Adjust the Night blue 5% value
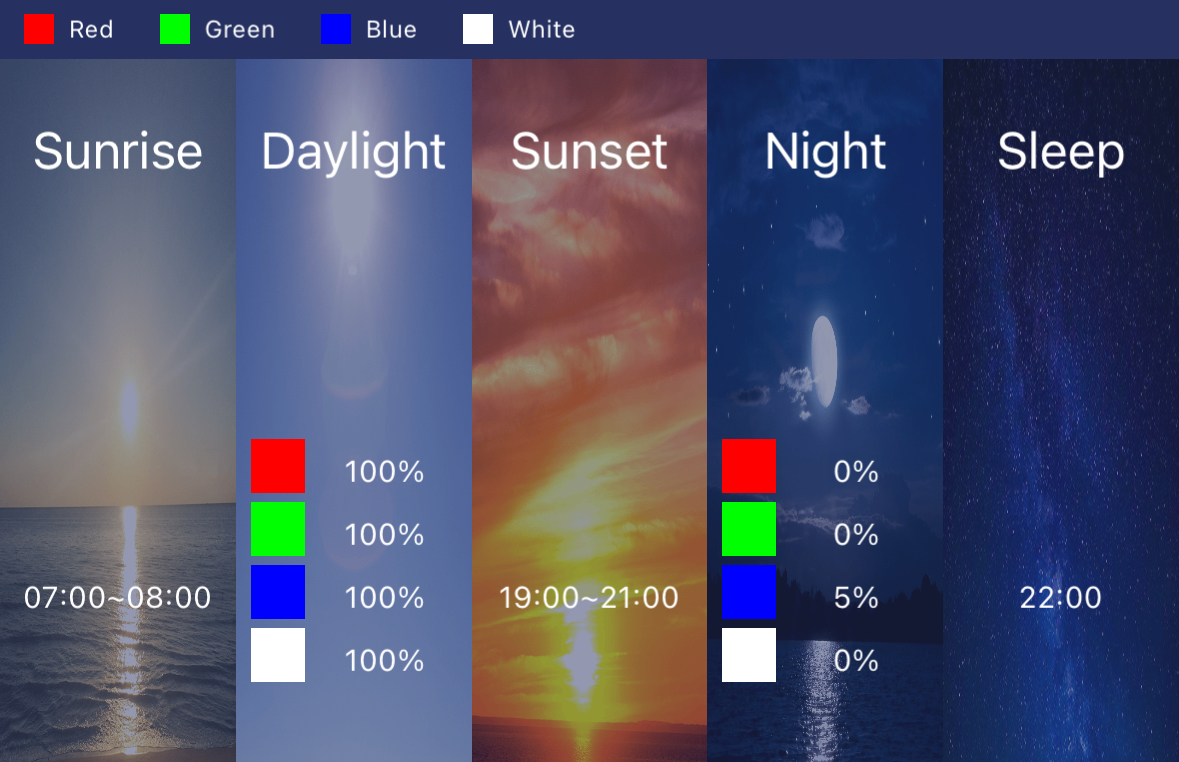This screenshot has height=762, width=1179. (x=856, y=598)
